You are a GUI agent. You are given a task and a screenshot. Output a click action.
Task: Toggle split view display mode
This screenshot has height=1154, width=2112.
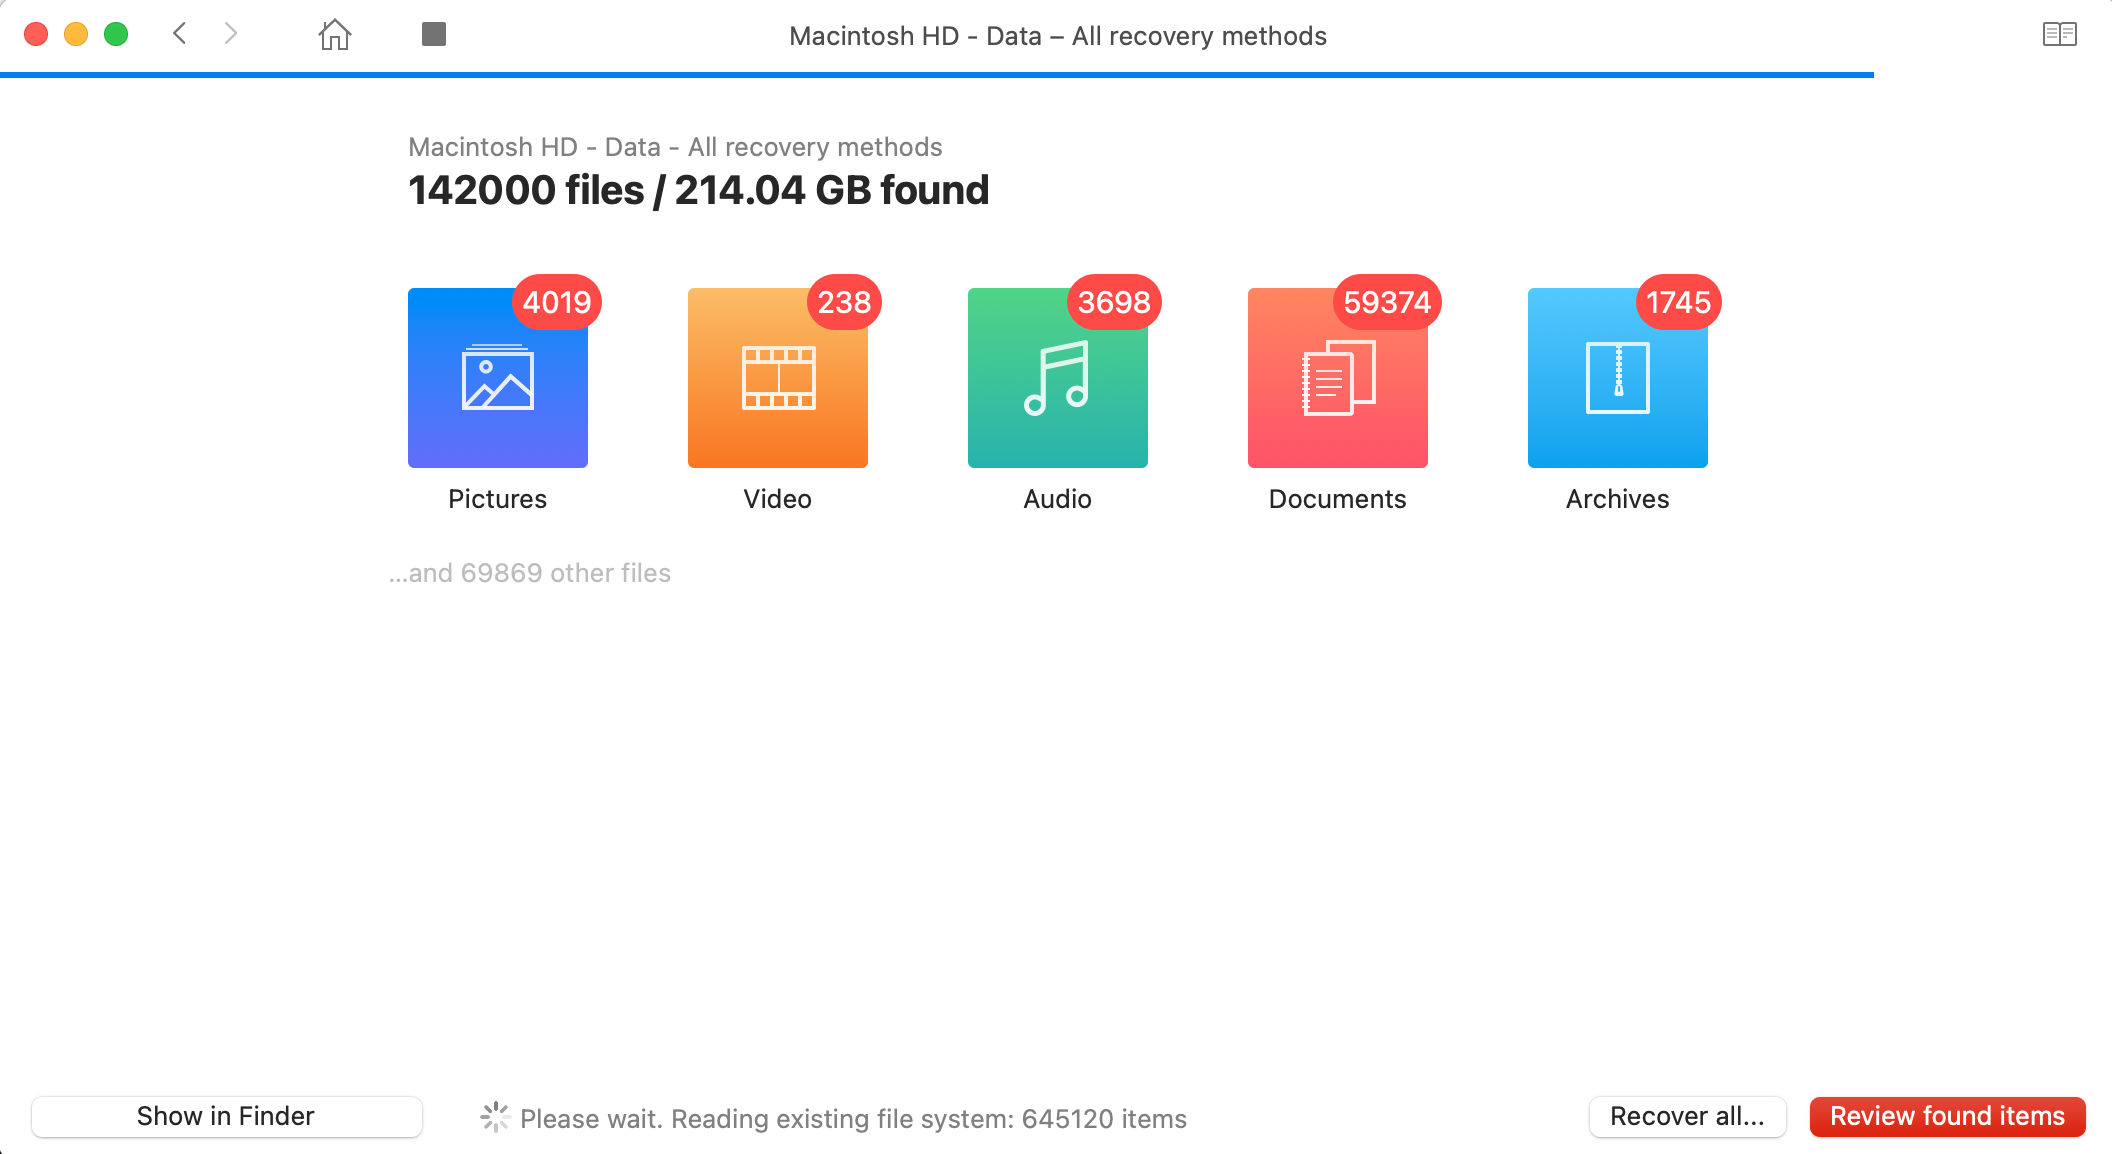coord(2061,34)
